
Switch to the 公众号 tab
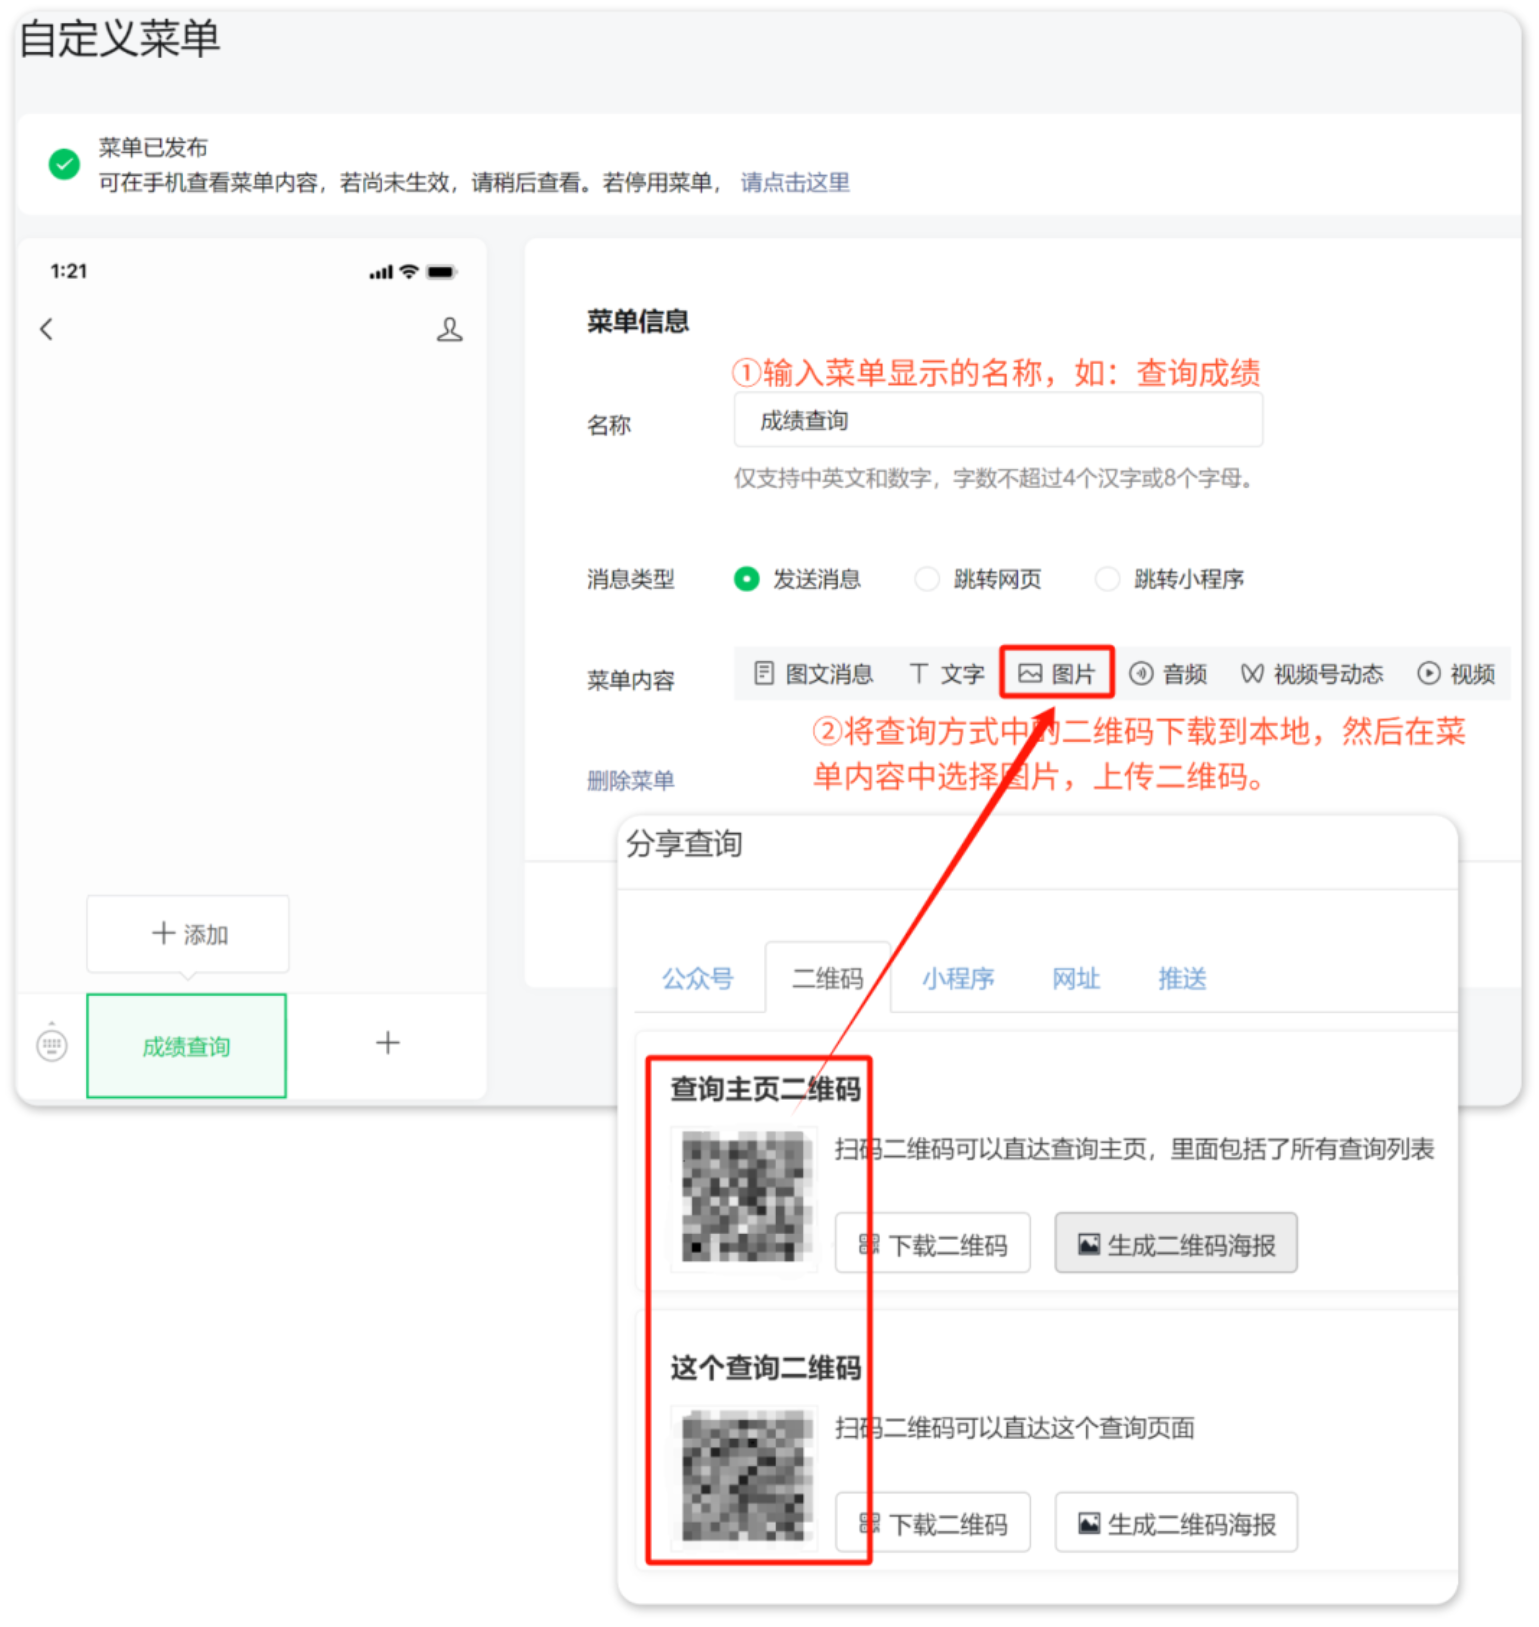[x=697, y=978]
